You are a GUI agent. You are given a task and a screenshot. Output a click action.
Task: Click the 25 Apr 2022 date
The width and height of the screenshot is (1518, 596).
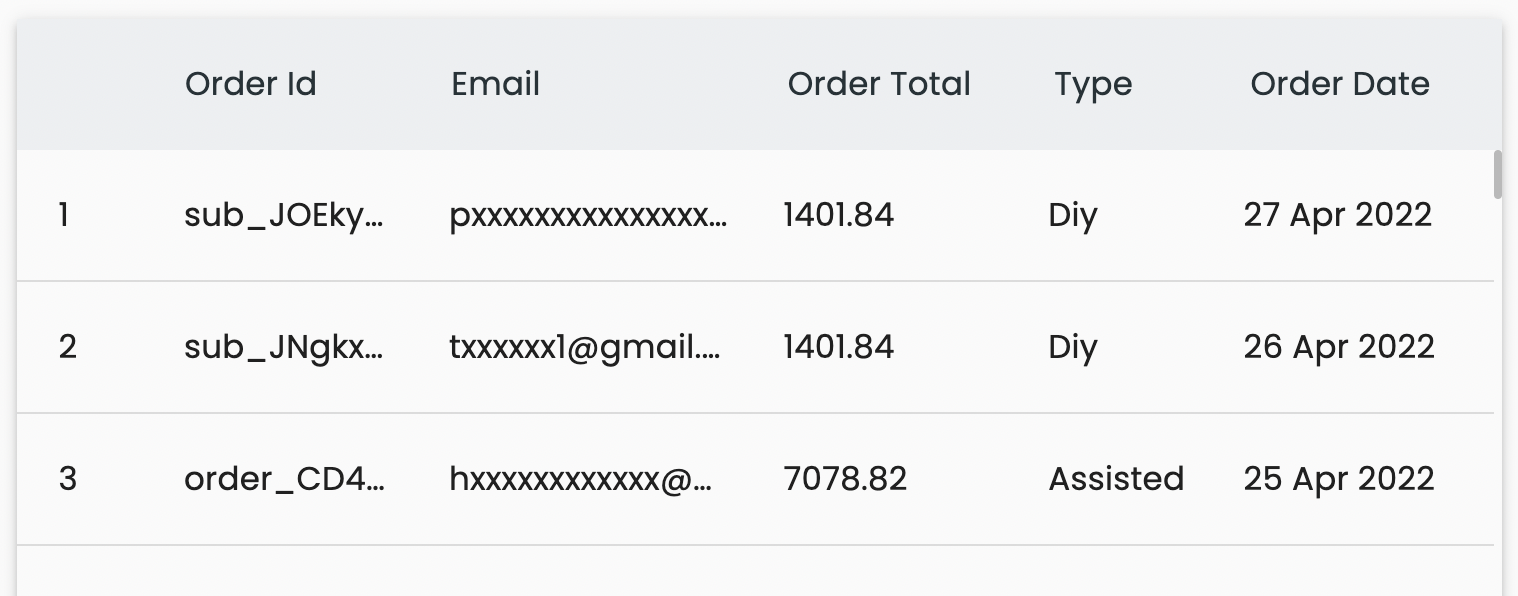(x=1339, y=479)
